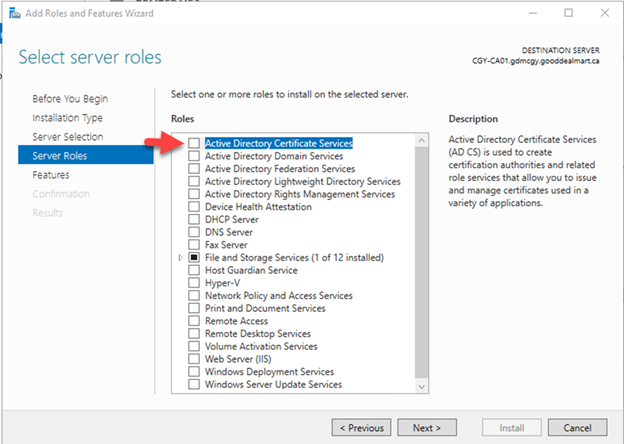This screenshot has width=624, height=444.
Task: Select the DNS Server role label
Action: pyautogui.click(x=229, y=232)
